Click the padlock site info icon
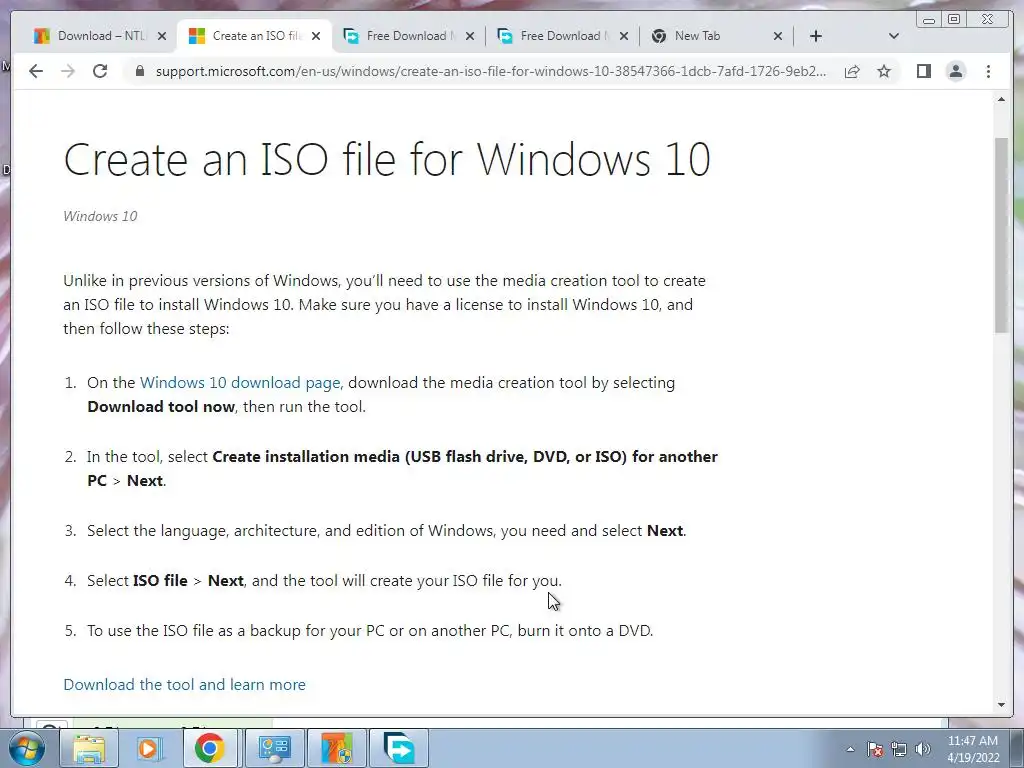This screenshot has height=768, width=1024. coord(139,71)
